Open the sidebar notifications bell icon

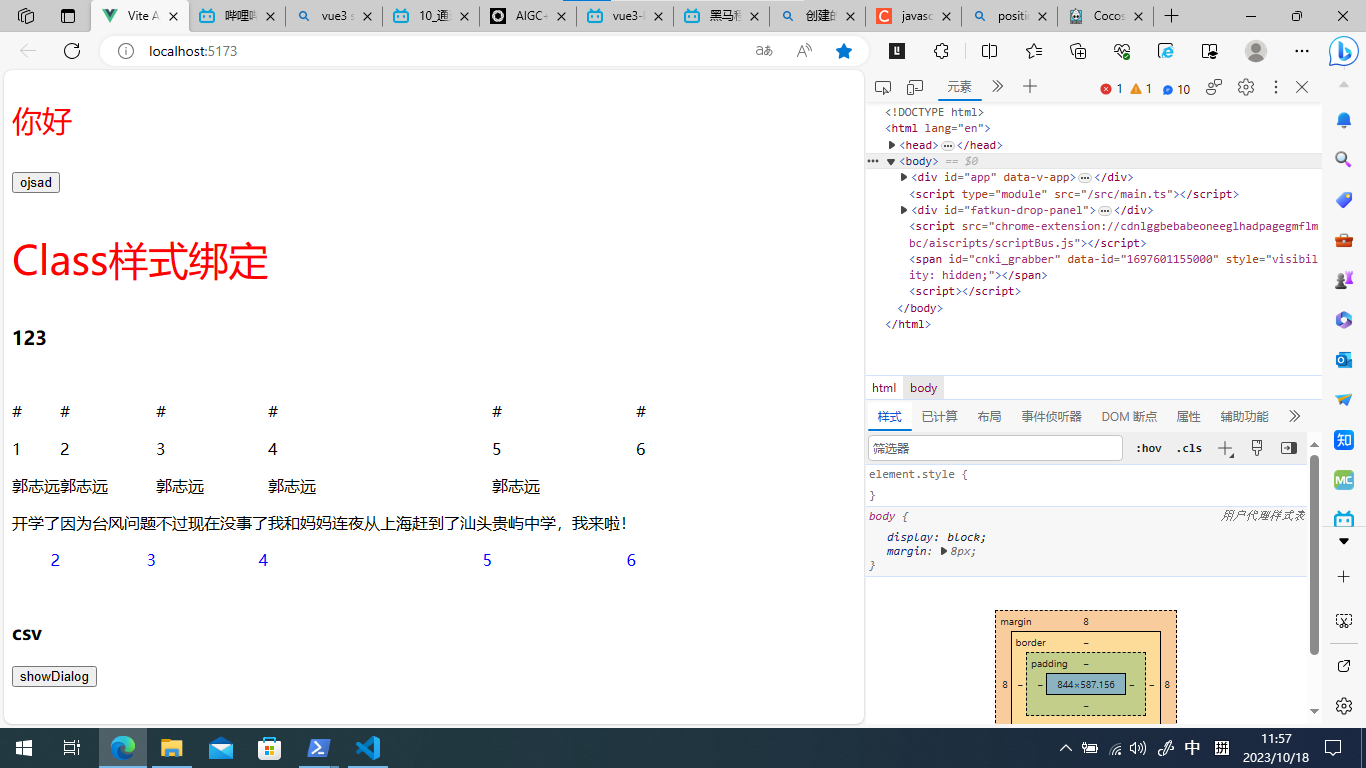pos(1344,120)
